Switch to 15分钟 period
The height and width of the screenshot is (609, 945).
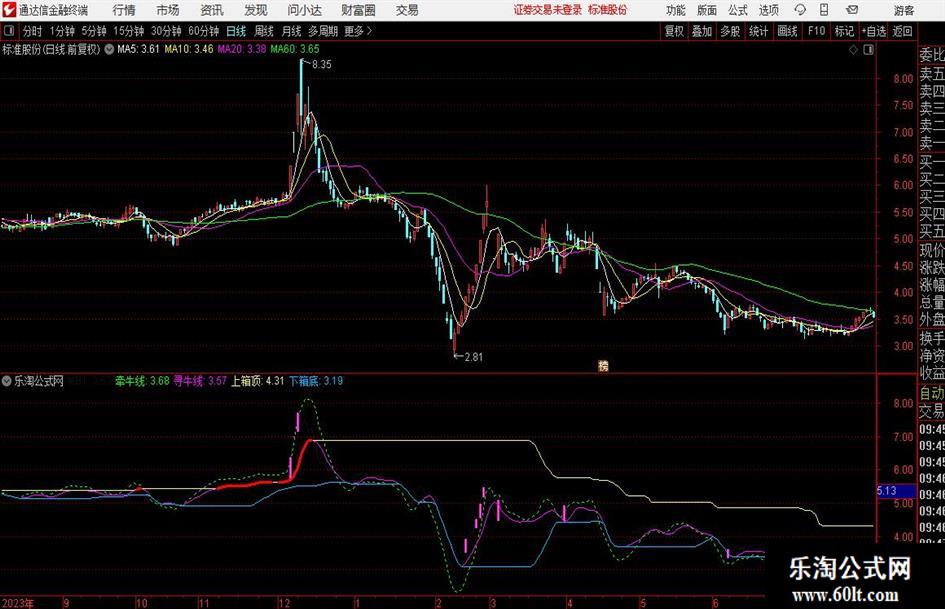[128, 31]
